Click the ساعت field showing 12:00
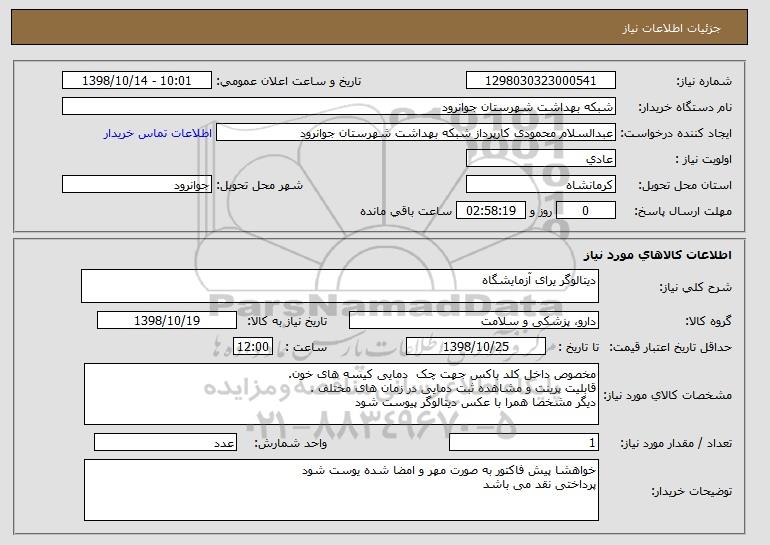This screenshot has height=545, width=770. (x=253, y=347)
